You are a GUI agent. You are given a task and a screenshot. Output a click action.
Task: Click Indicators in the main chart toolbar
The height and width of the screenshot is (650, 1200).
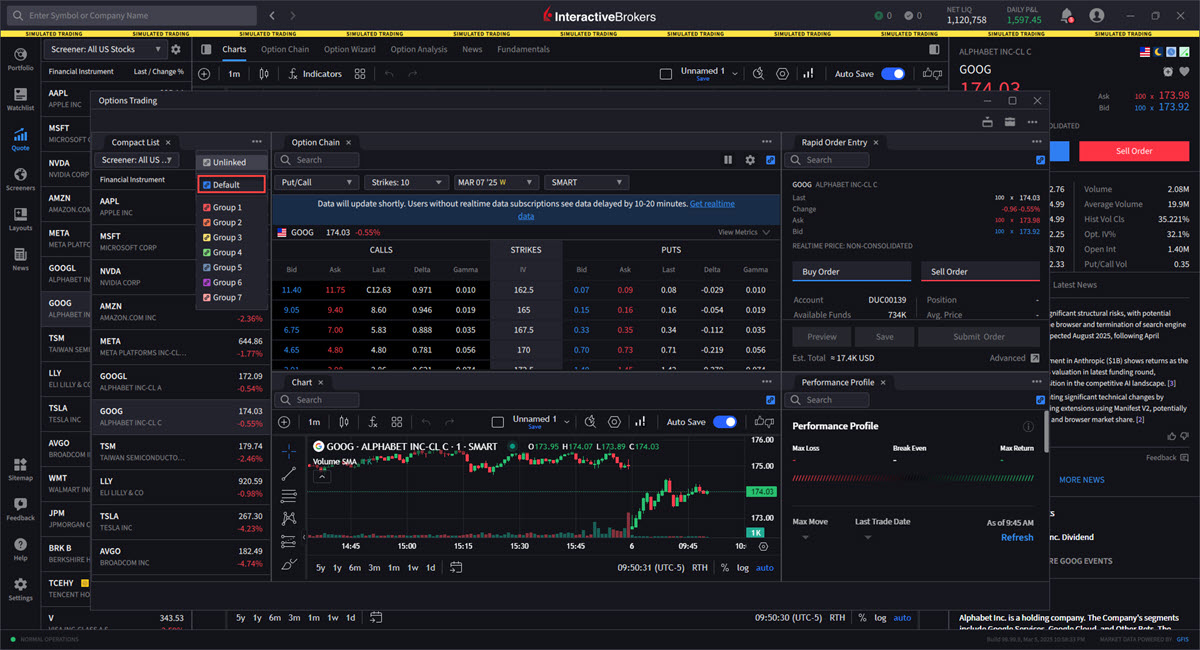coord(314,74)
